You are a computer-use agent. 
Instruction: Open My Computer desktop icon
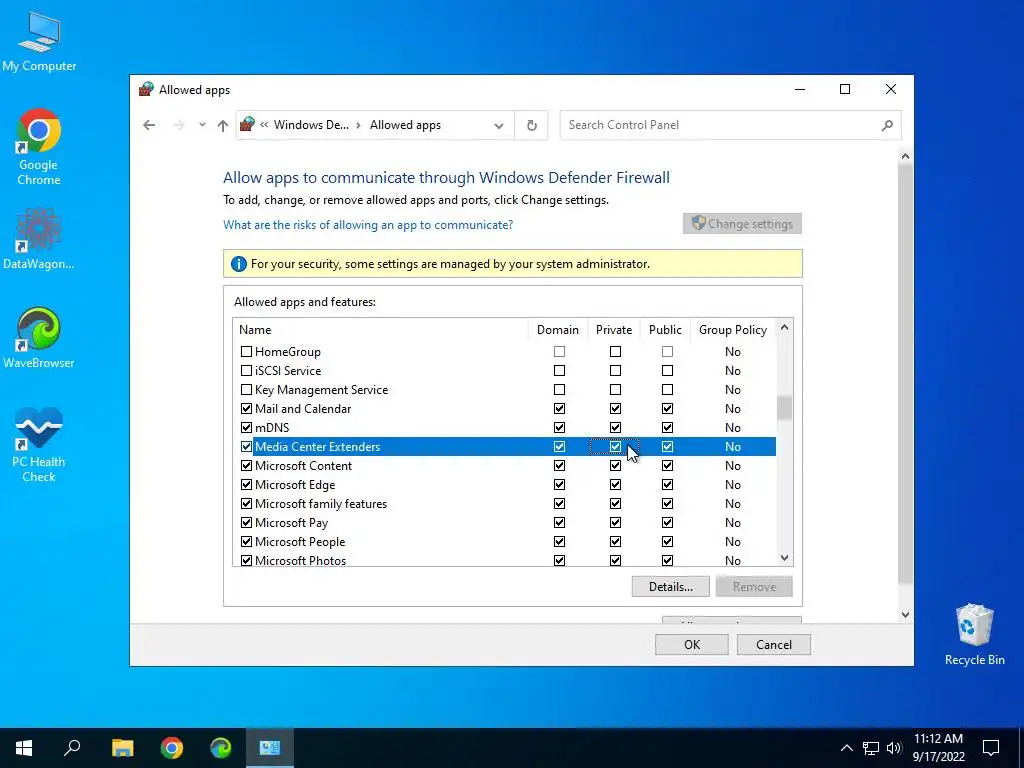(39, 42)
